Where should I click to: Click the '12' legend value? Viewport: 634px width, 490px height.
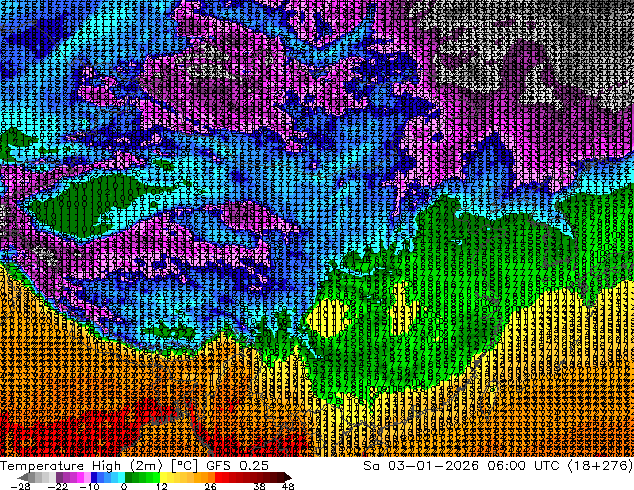point(162,486)
